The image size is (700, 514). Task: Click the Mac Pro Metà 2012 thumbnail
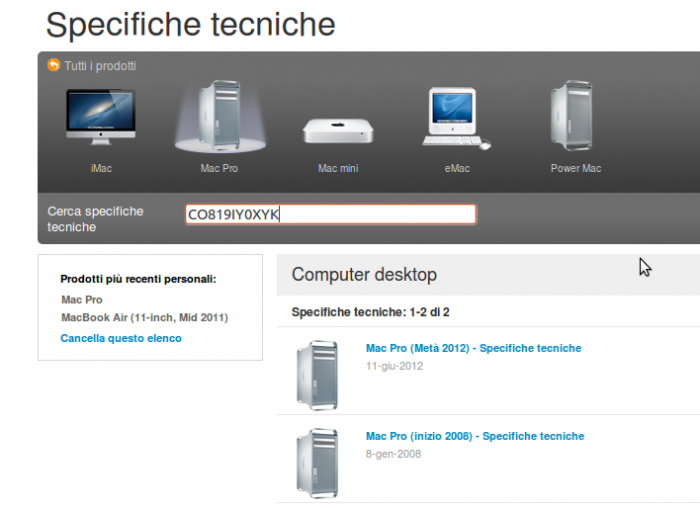tap(317, 376)
